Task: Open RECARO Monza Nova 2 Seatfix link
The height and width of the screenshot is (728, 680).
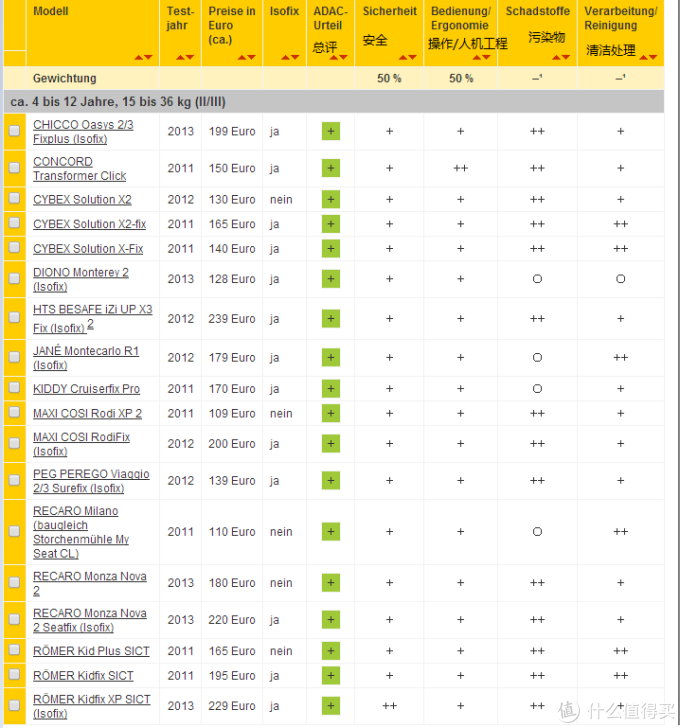Action: [x=90, y=620]
